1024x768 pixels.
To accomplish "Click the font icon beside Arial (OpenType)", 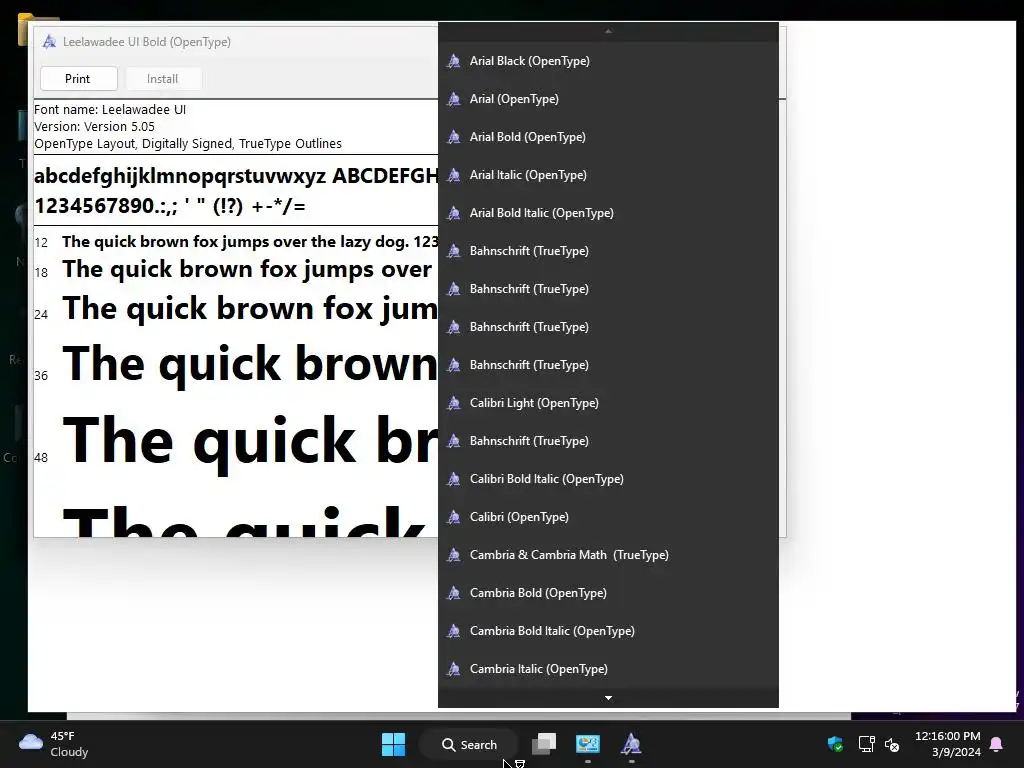I will (454, 99).
